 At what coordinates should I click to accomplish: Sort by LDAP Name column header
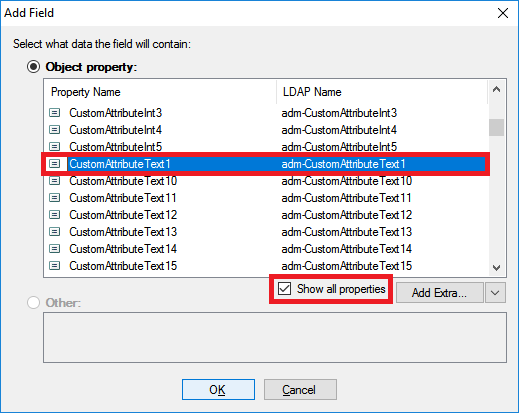pos(382,92)
